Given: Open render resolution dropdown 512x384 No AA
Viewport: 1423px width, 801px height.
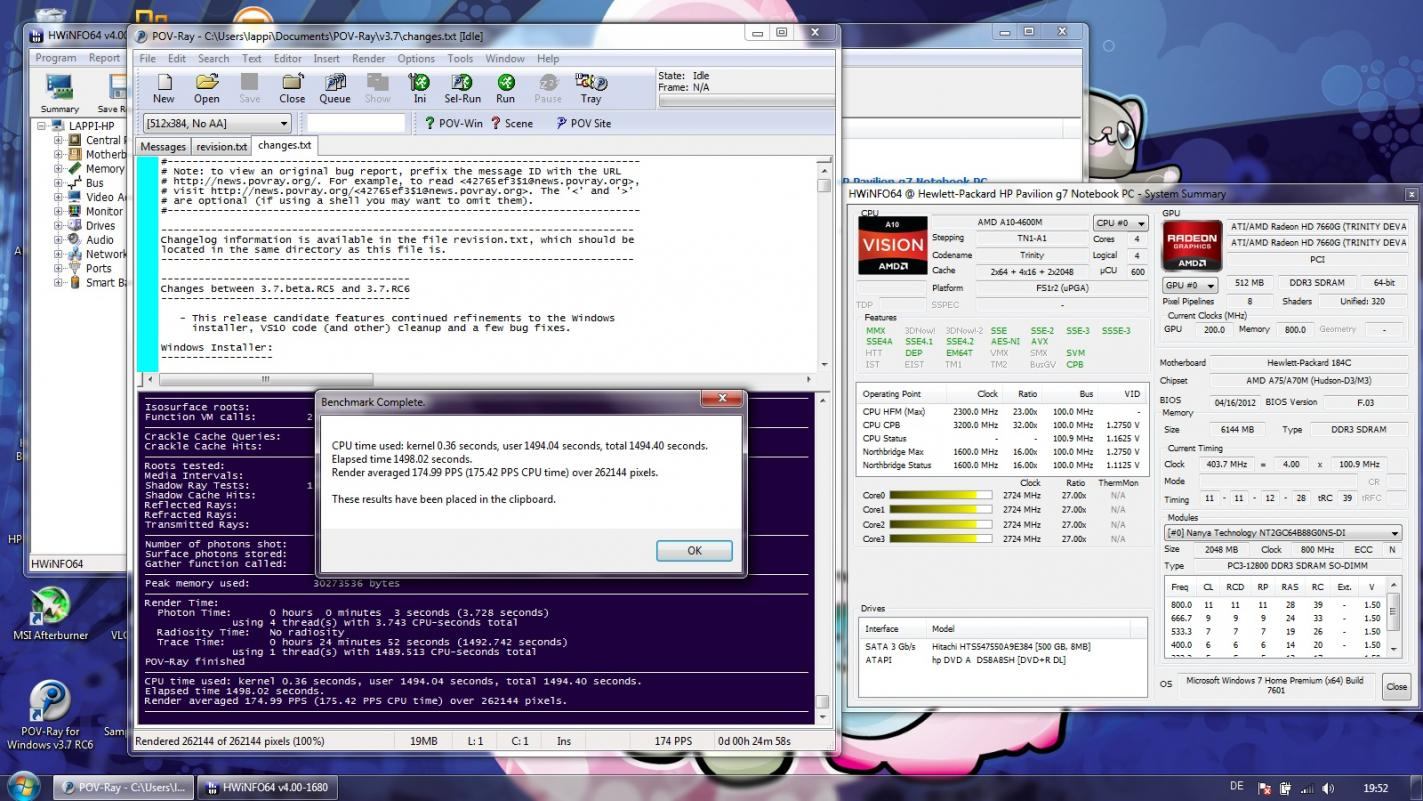Looking at the screenshot, I should tap(217, 123).
